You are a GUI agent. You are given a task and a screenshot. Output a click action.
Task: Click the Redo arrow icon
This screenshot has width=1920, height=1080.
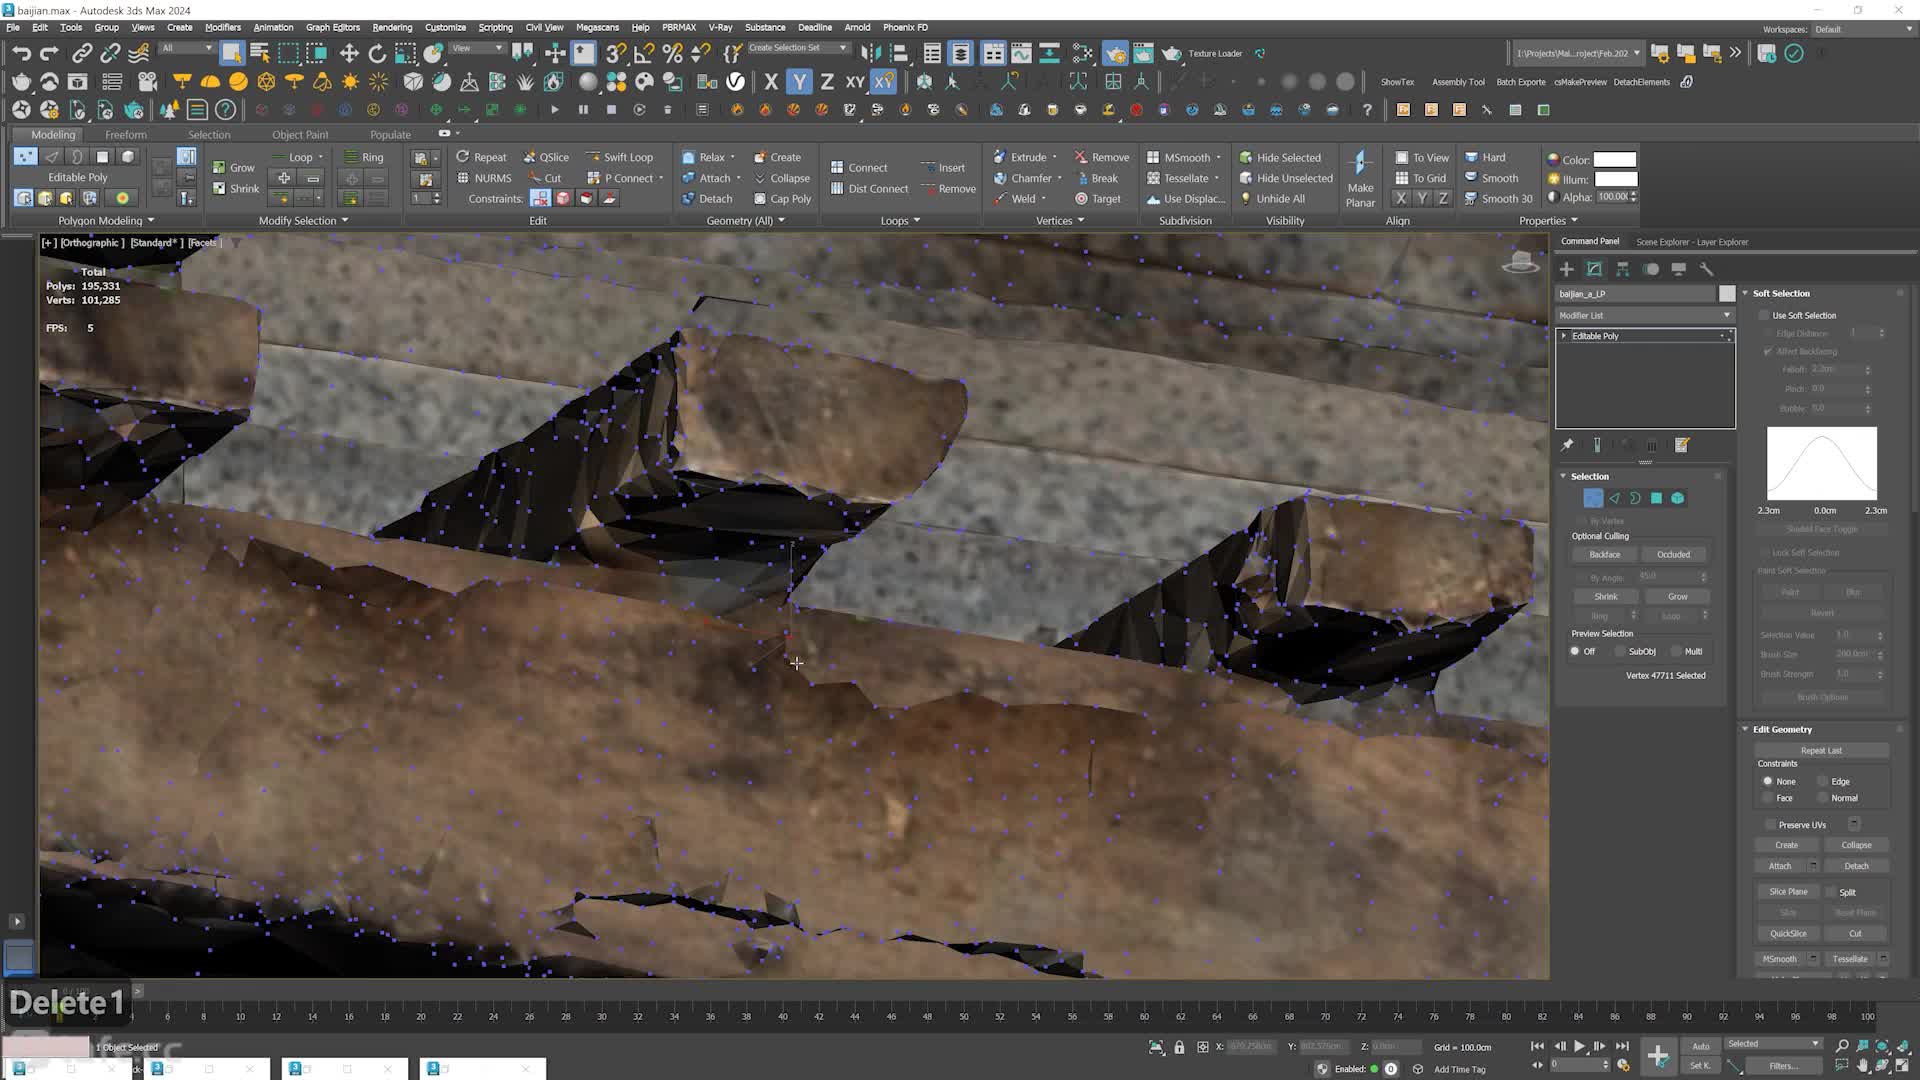click(49, 53)
